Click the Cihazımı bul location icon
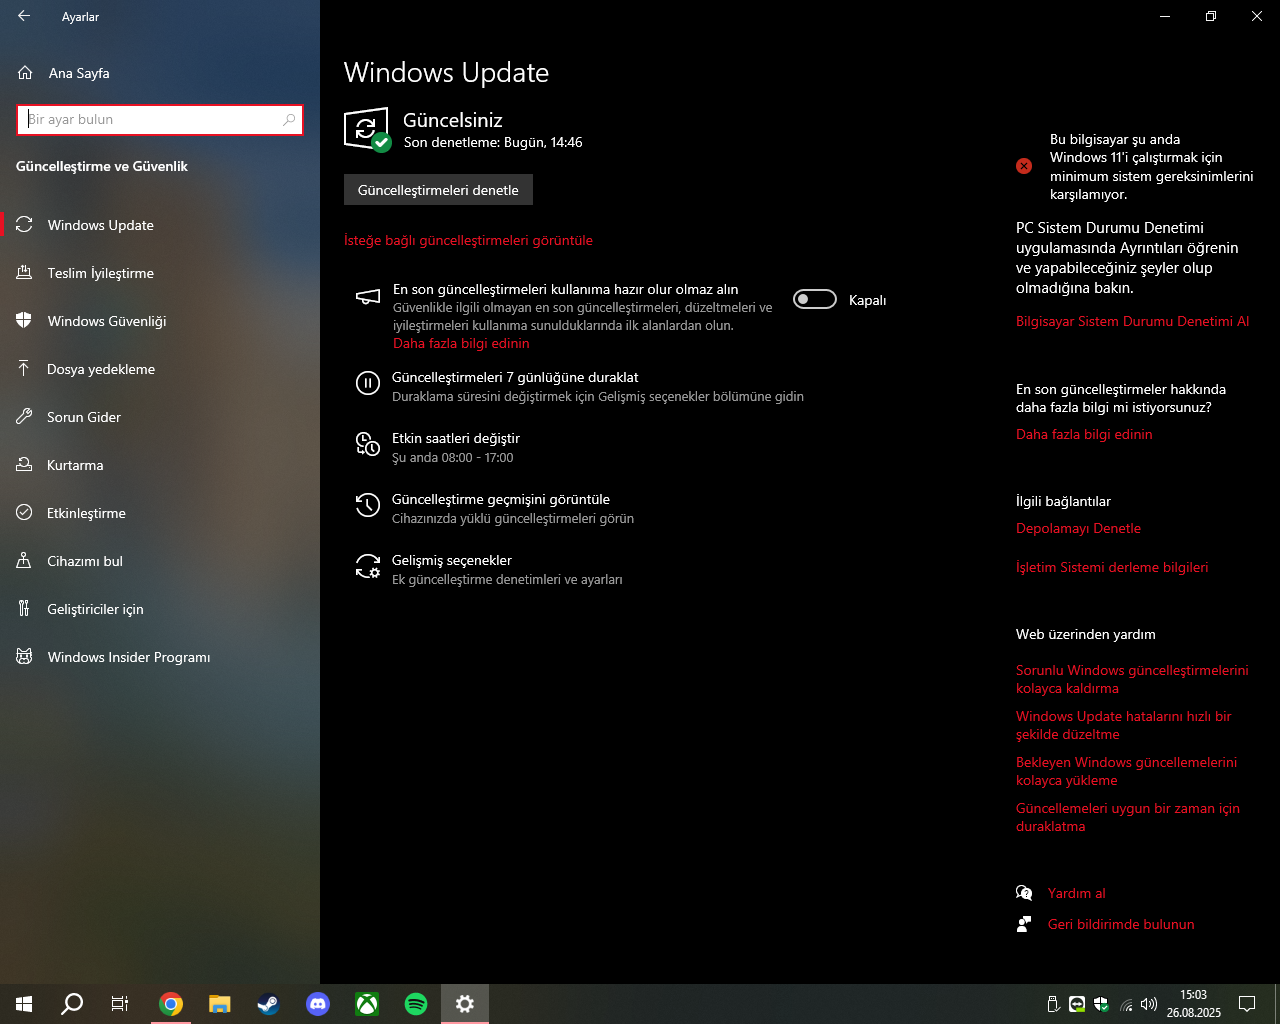This screenshot has height=1024, width=1280. click(x=24, y=561)
